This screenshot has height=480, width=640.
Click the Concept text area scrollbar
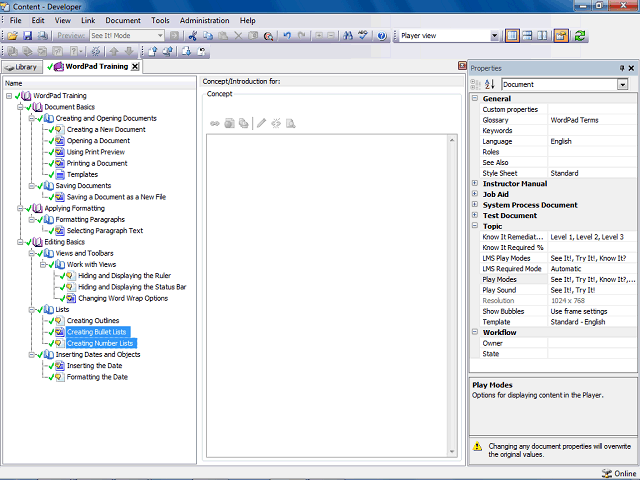(452, 296)
